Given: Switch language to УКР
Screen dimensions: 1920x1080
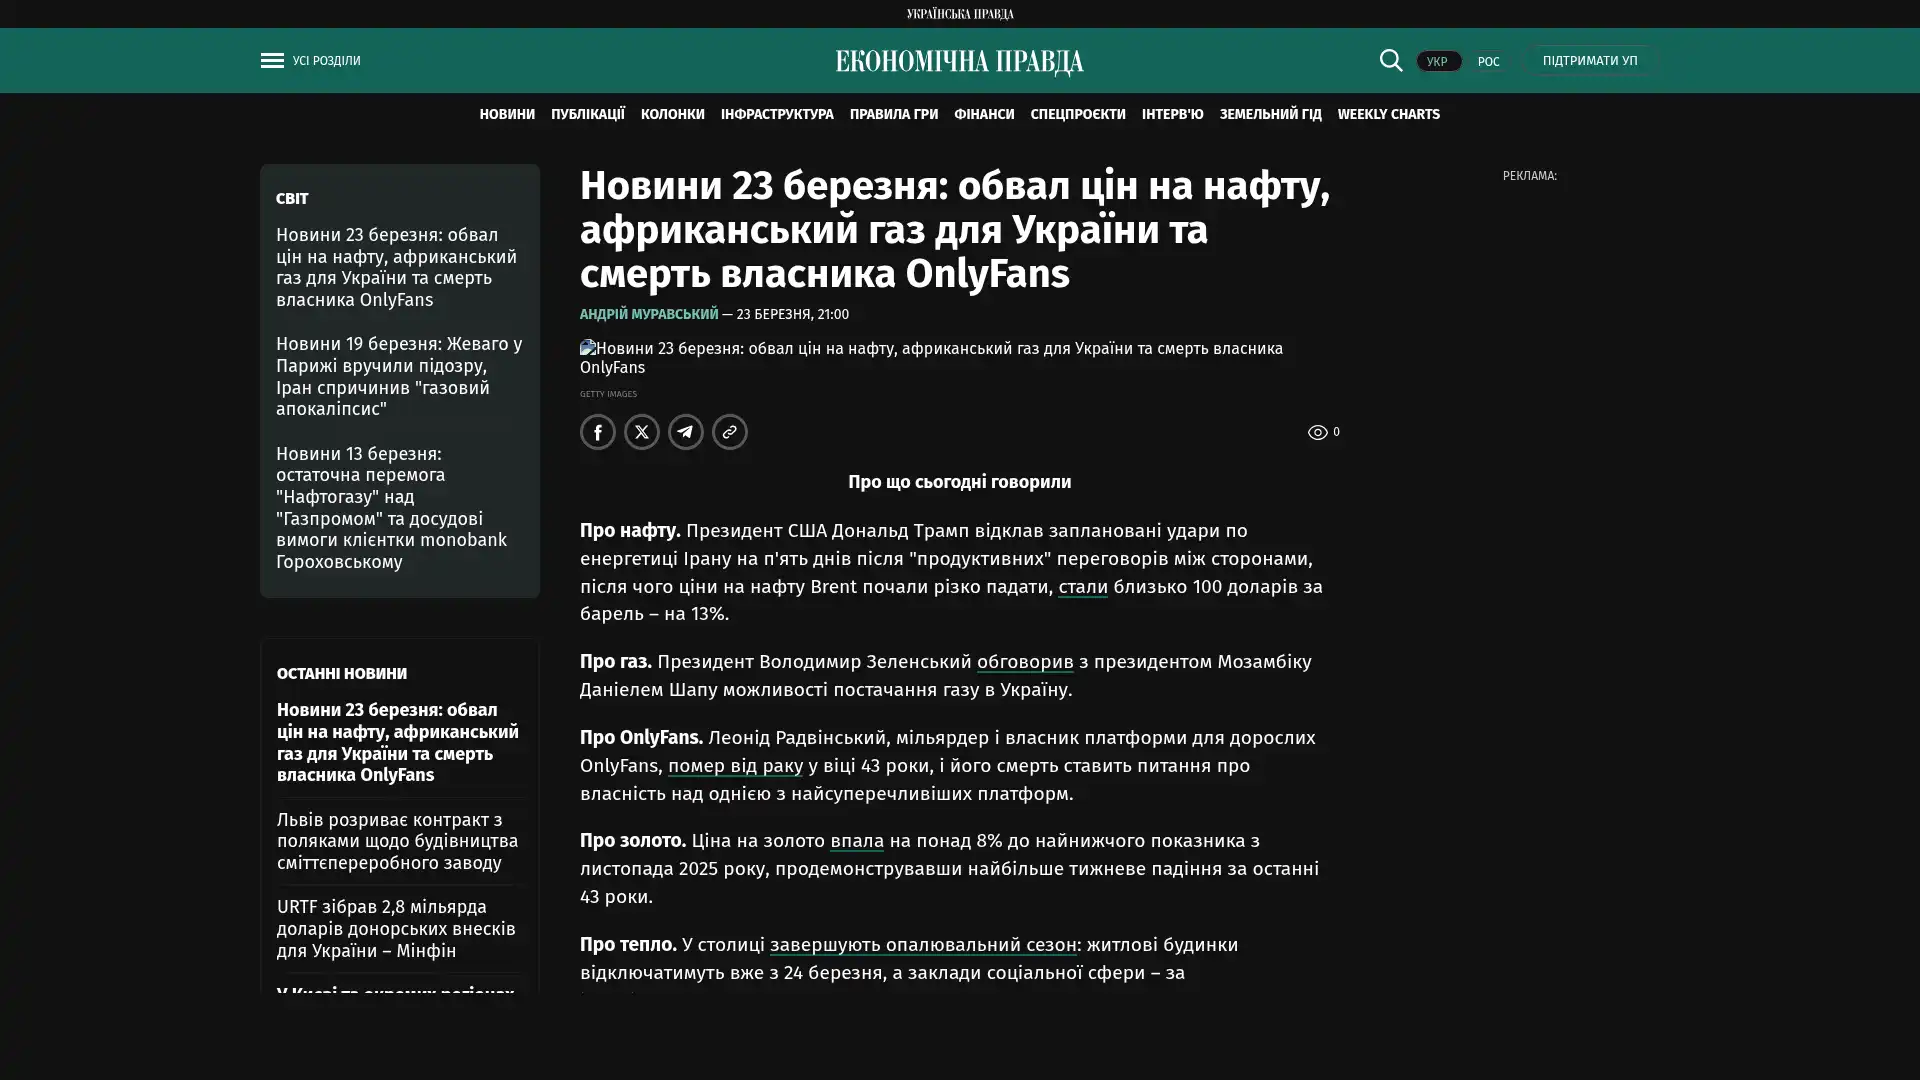Looking at the screenshot, I should pyautogui.click(x=1437, y=62).
